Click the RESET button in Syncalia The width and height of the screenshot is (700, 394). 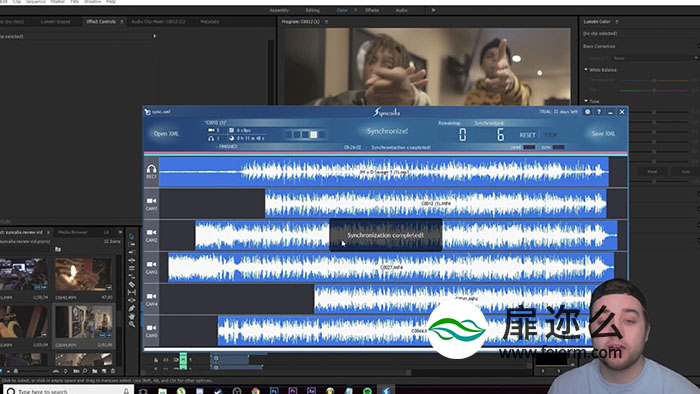point(527,135)
